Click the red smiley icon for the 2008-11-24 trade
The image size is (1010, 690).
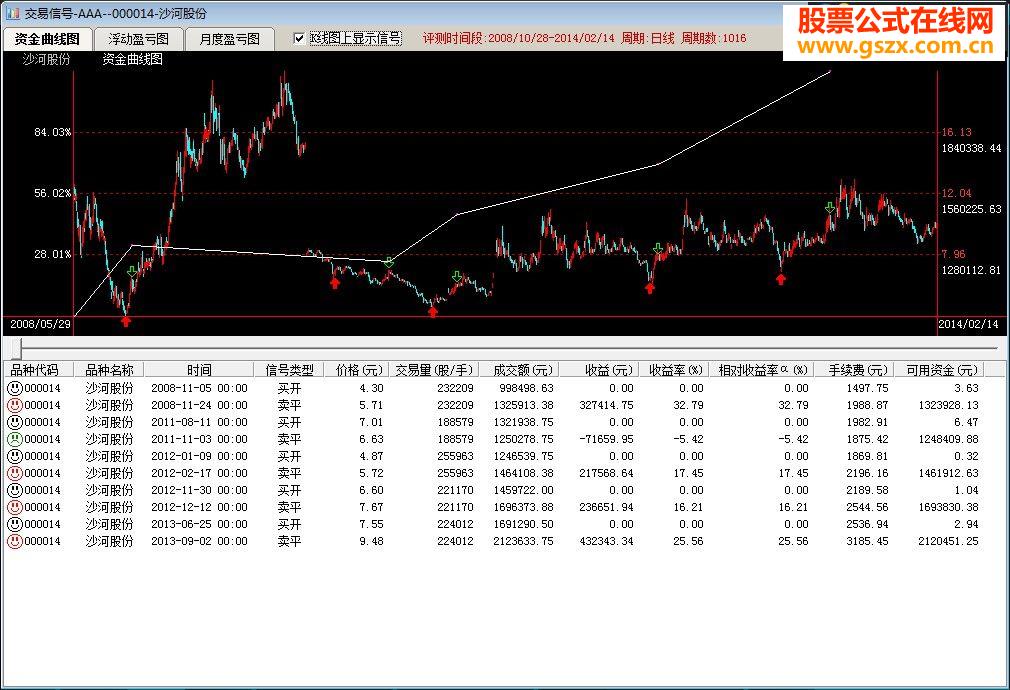[15, 405]
